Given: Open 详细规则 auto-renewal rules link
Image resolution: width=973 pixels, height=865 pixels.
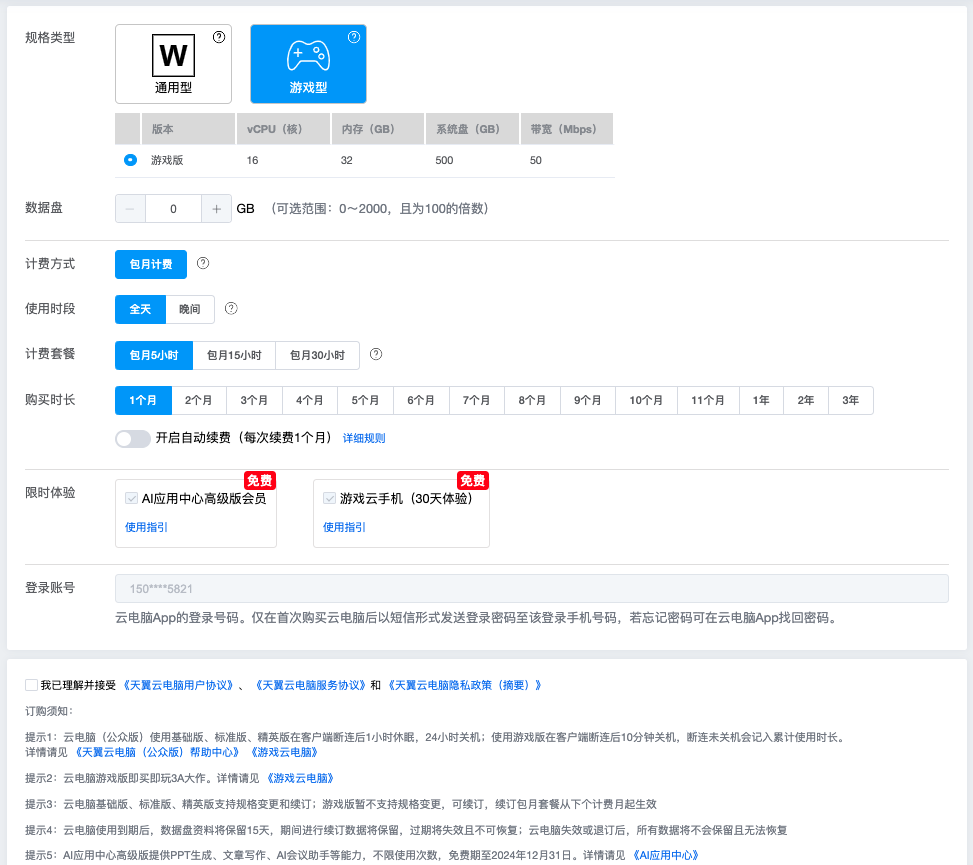Looking at the screenshot, I should coord(364,438).
